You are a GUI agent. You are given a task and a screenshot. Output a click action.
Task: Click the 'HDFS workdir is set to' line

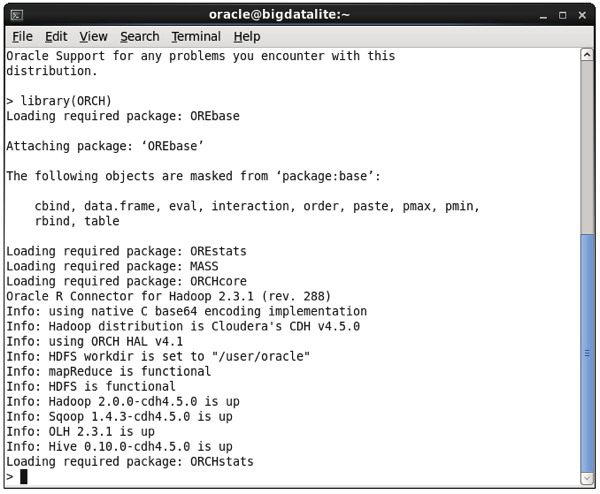[x=158, y=356]
